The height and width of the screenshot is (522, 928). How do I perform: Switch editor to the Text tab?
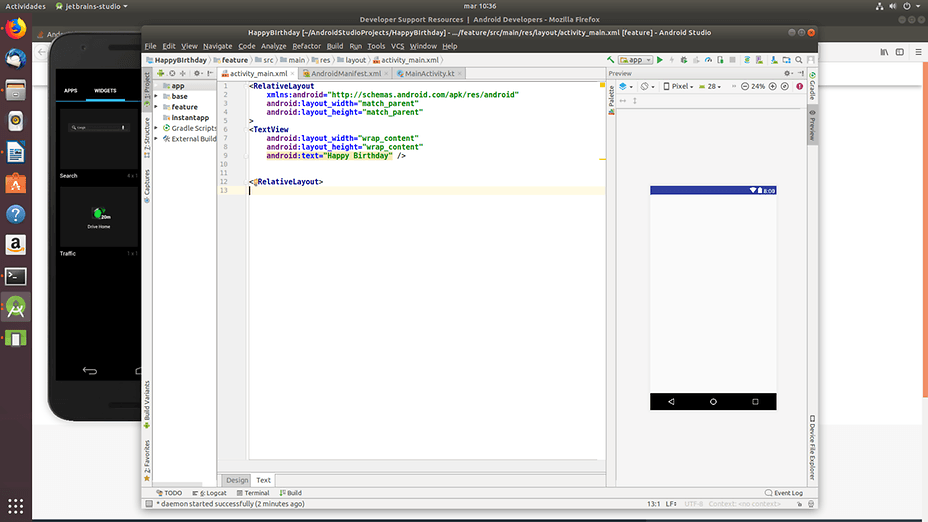(x=263, y=480)
